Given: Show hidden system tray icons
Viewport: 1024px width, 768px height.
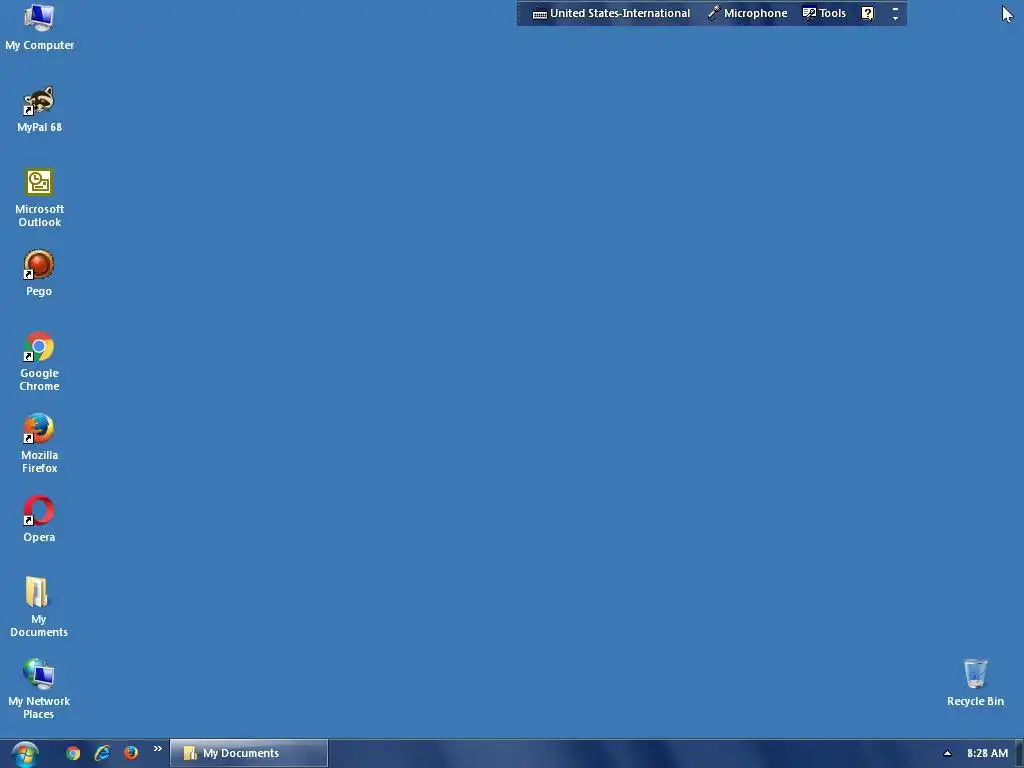Looking at the screenshot, I should [947, 753].
